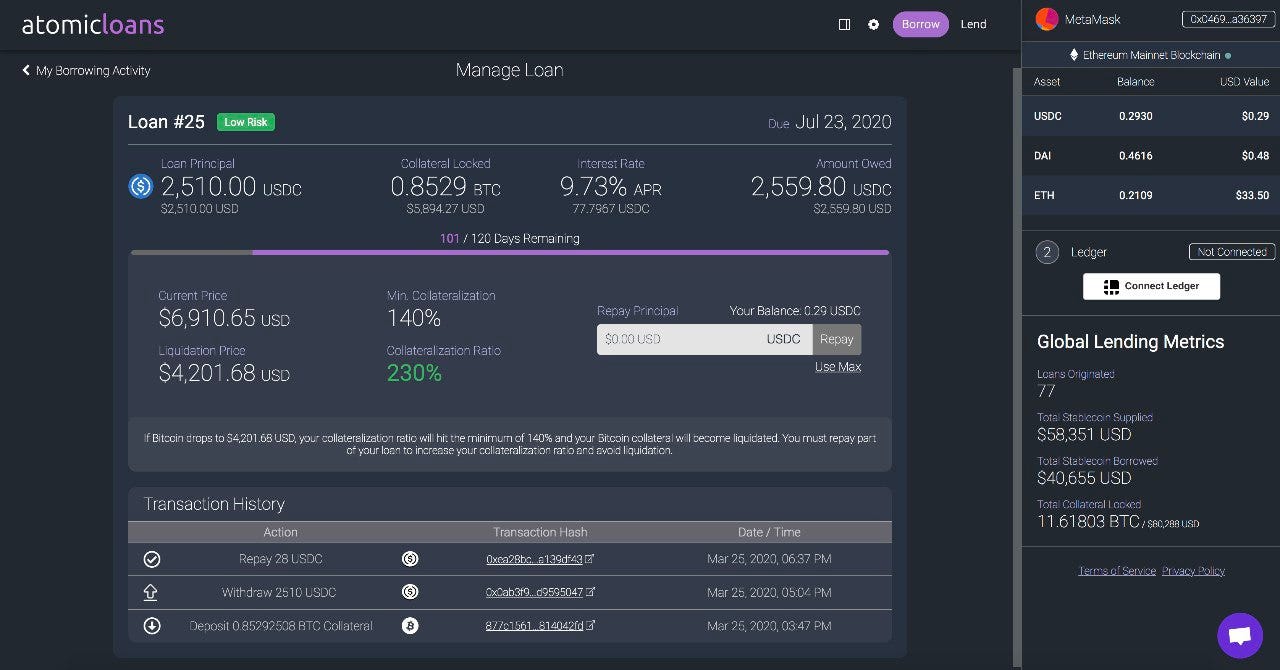Click Amount Owed 2,559.80 USDC value
1280x670 pixels.
(821, 186)
